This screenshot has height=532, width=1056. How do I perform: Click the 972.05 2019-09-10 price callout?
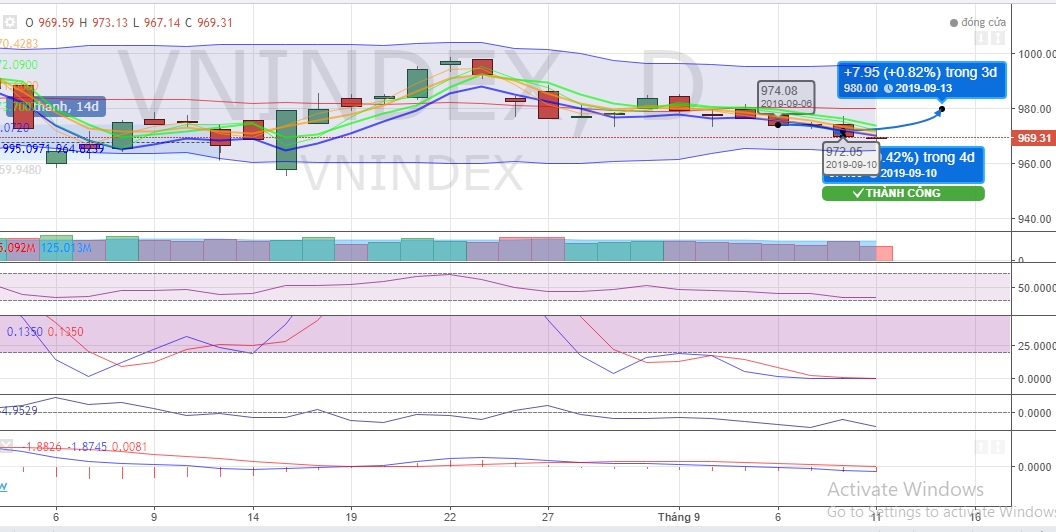coord(851,158)
